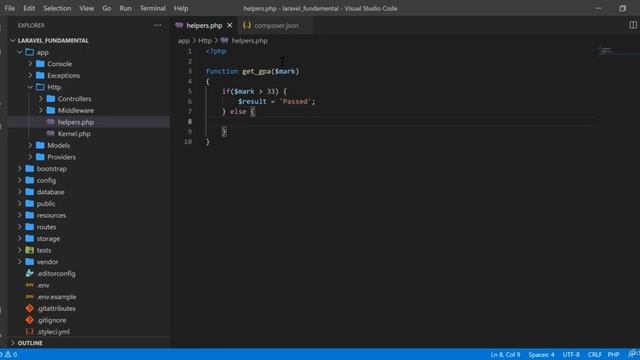640x360 pixels.
Task: Click app in the breadcrumb path
Action: (184, 40)
